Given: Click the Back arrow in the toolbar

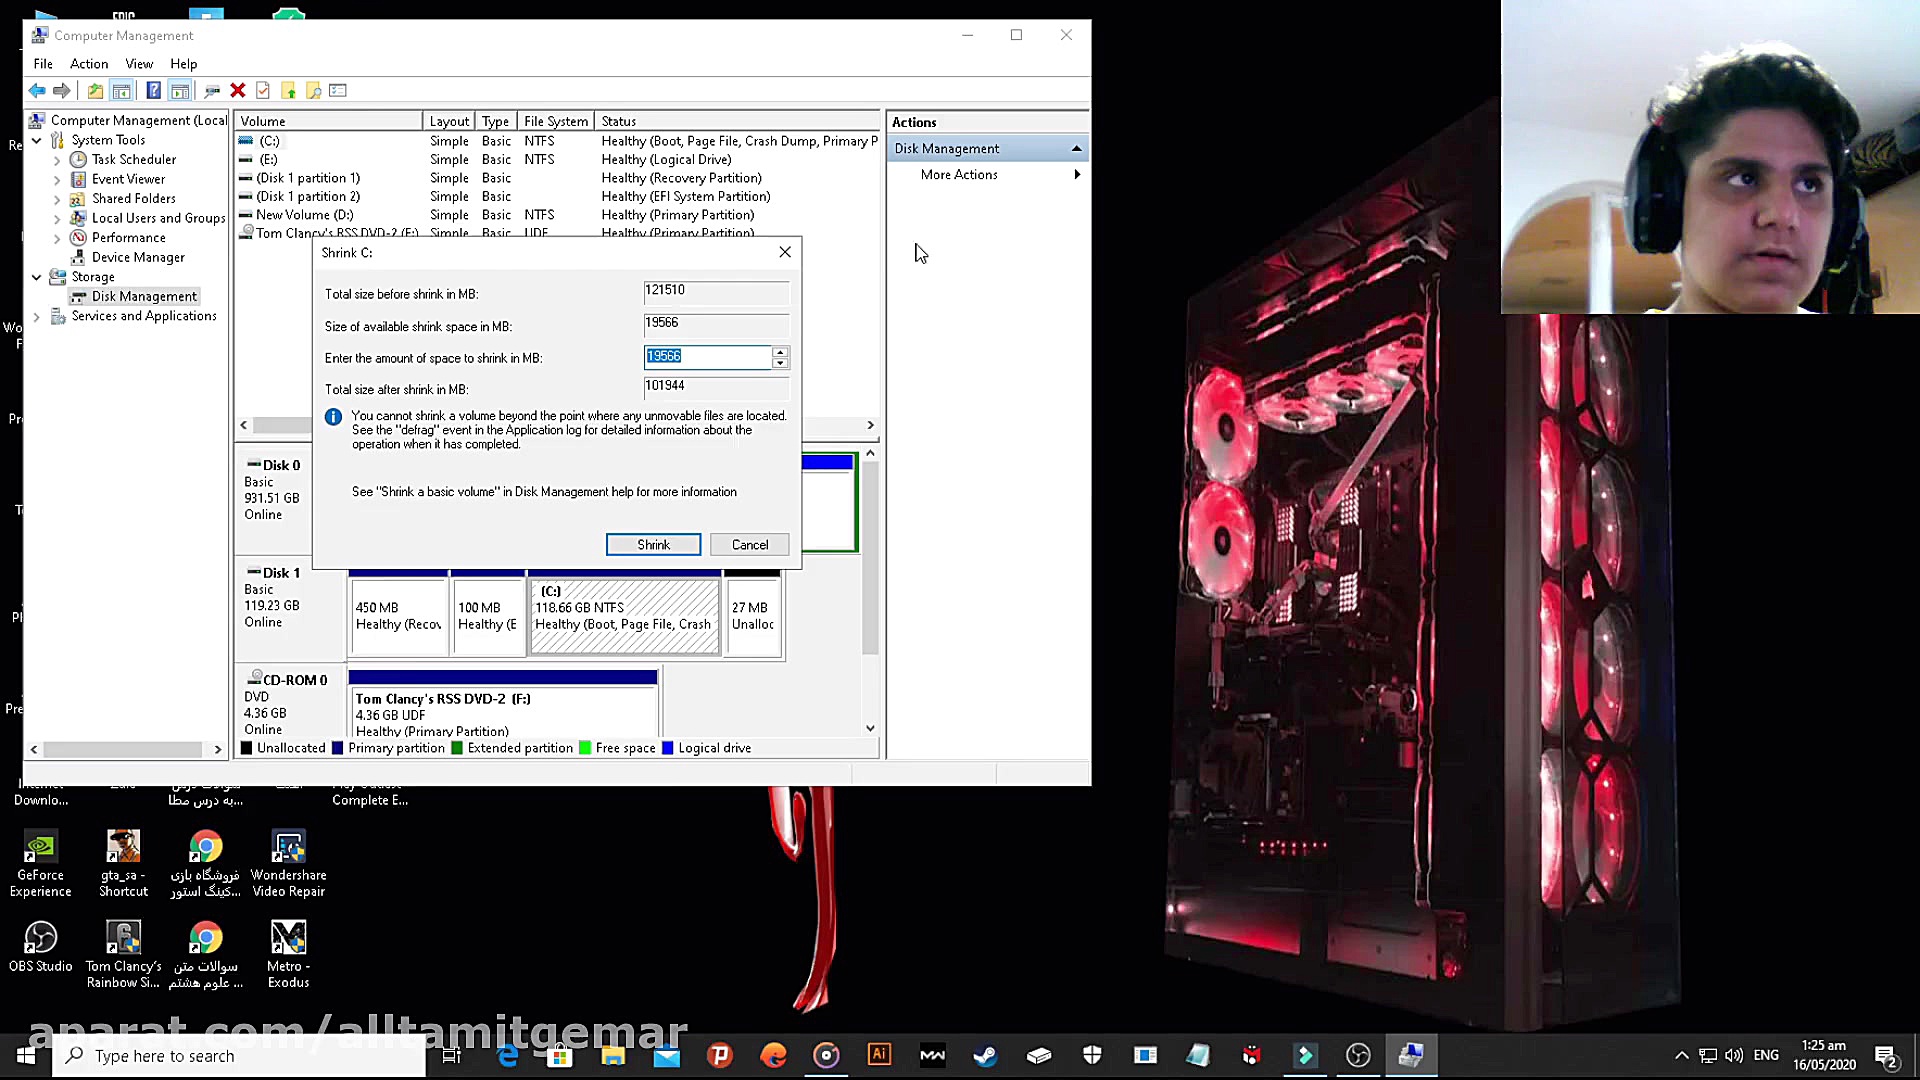Looking at the screenshot, I should click(37, 91).
